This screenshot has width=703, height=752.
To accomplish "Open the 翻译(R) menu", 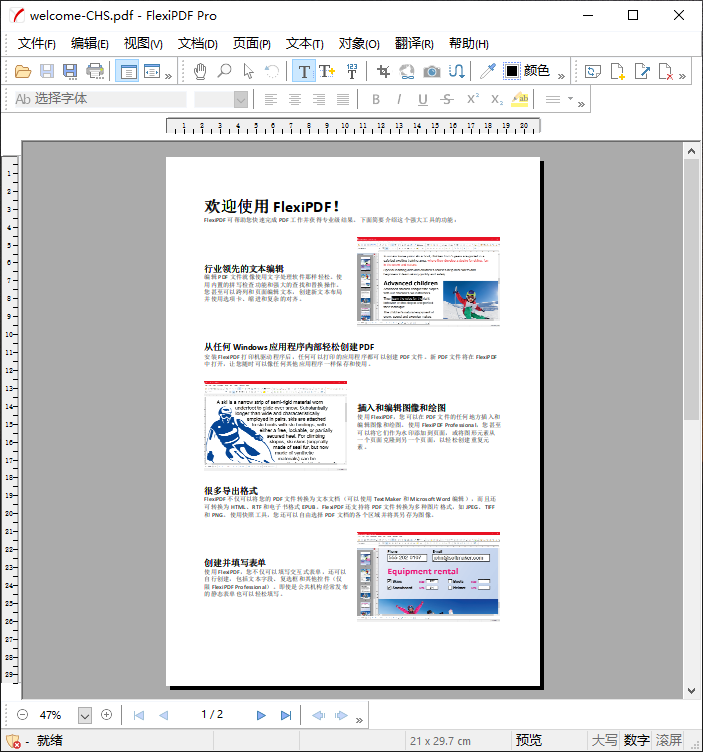I will [414, 44].
